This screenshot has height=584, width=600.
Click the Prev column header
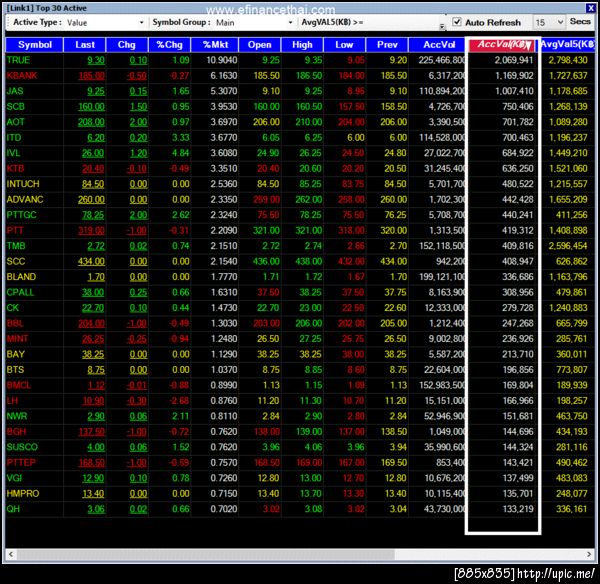tap(387, 45)
